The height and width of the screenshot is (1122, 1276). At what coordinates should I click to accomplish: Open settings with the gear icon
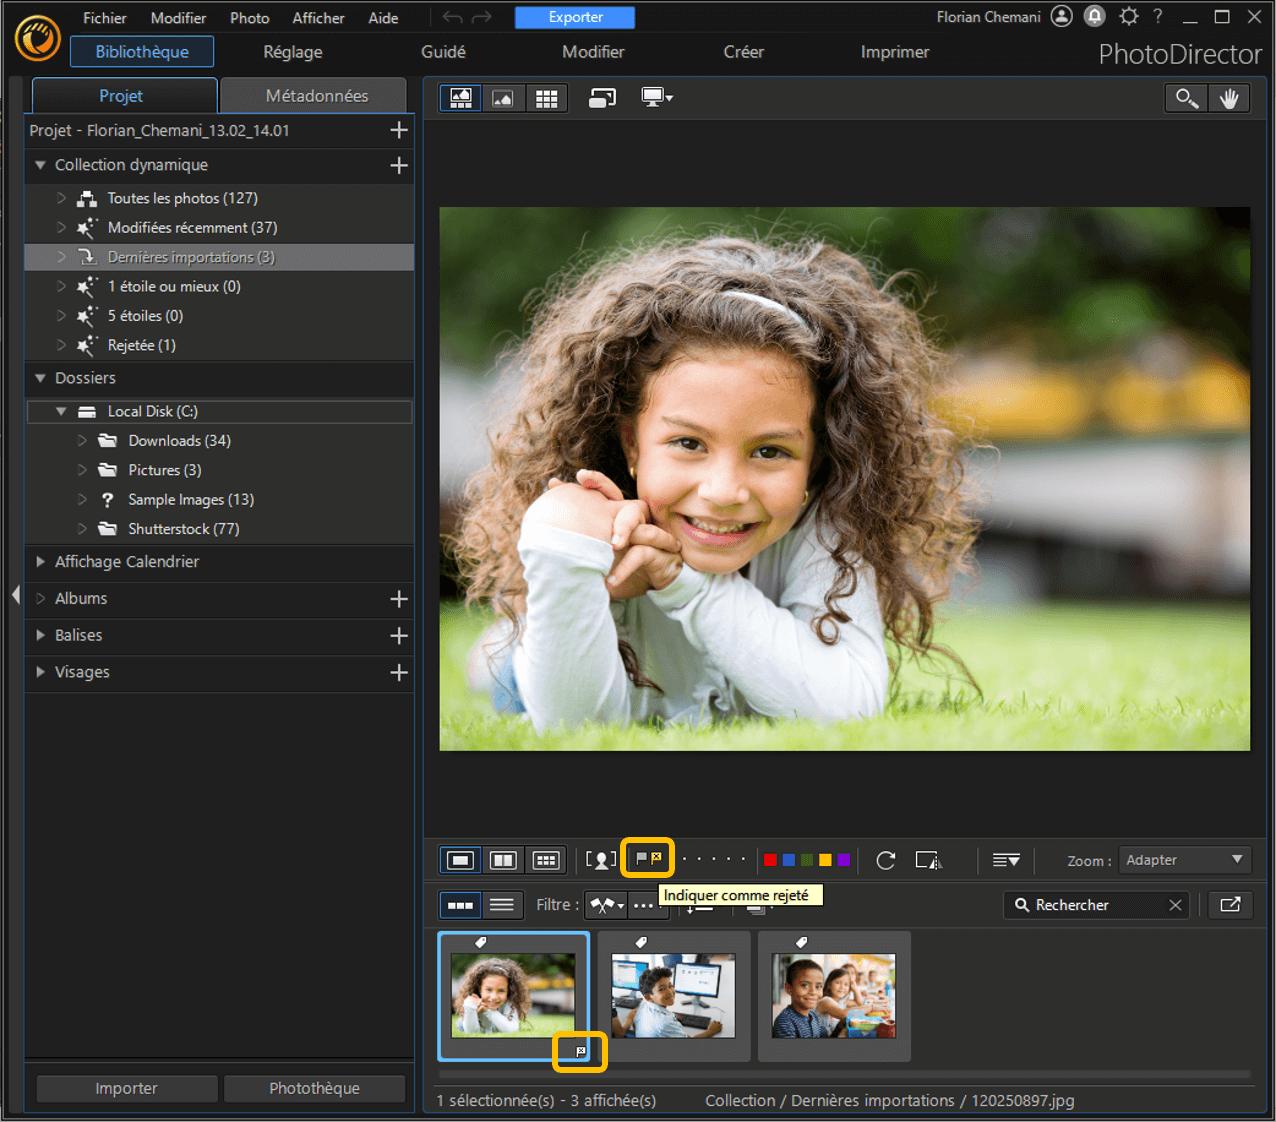(x=1129, y=17)
